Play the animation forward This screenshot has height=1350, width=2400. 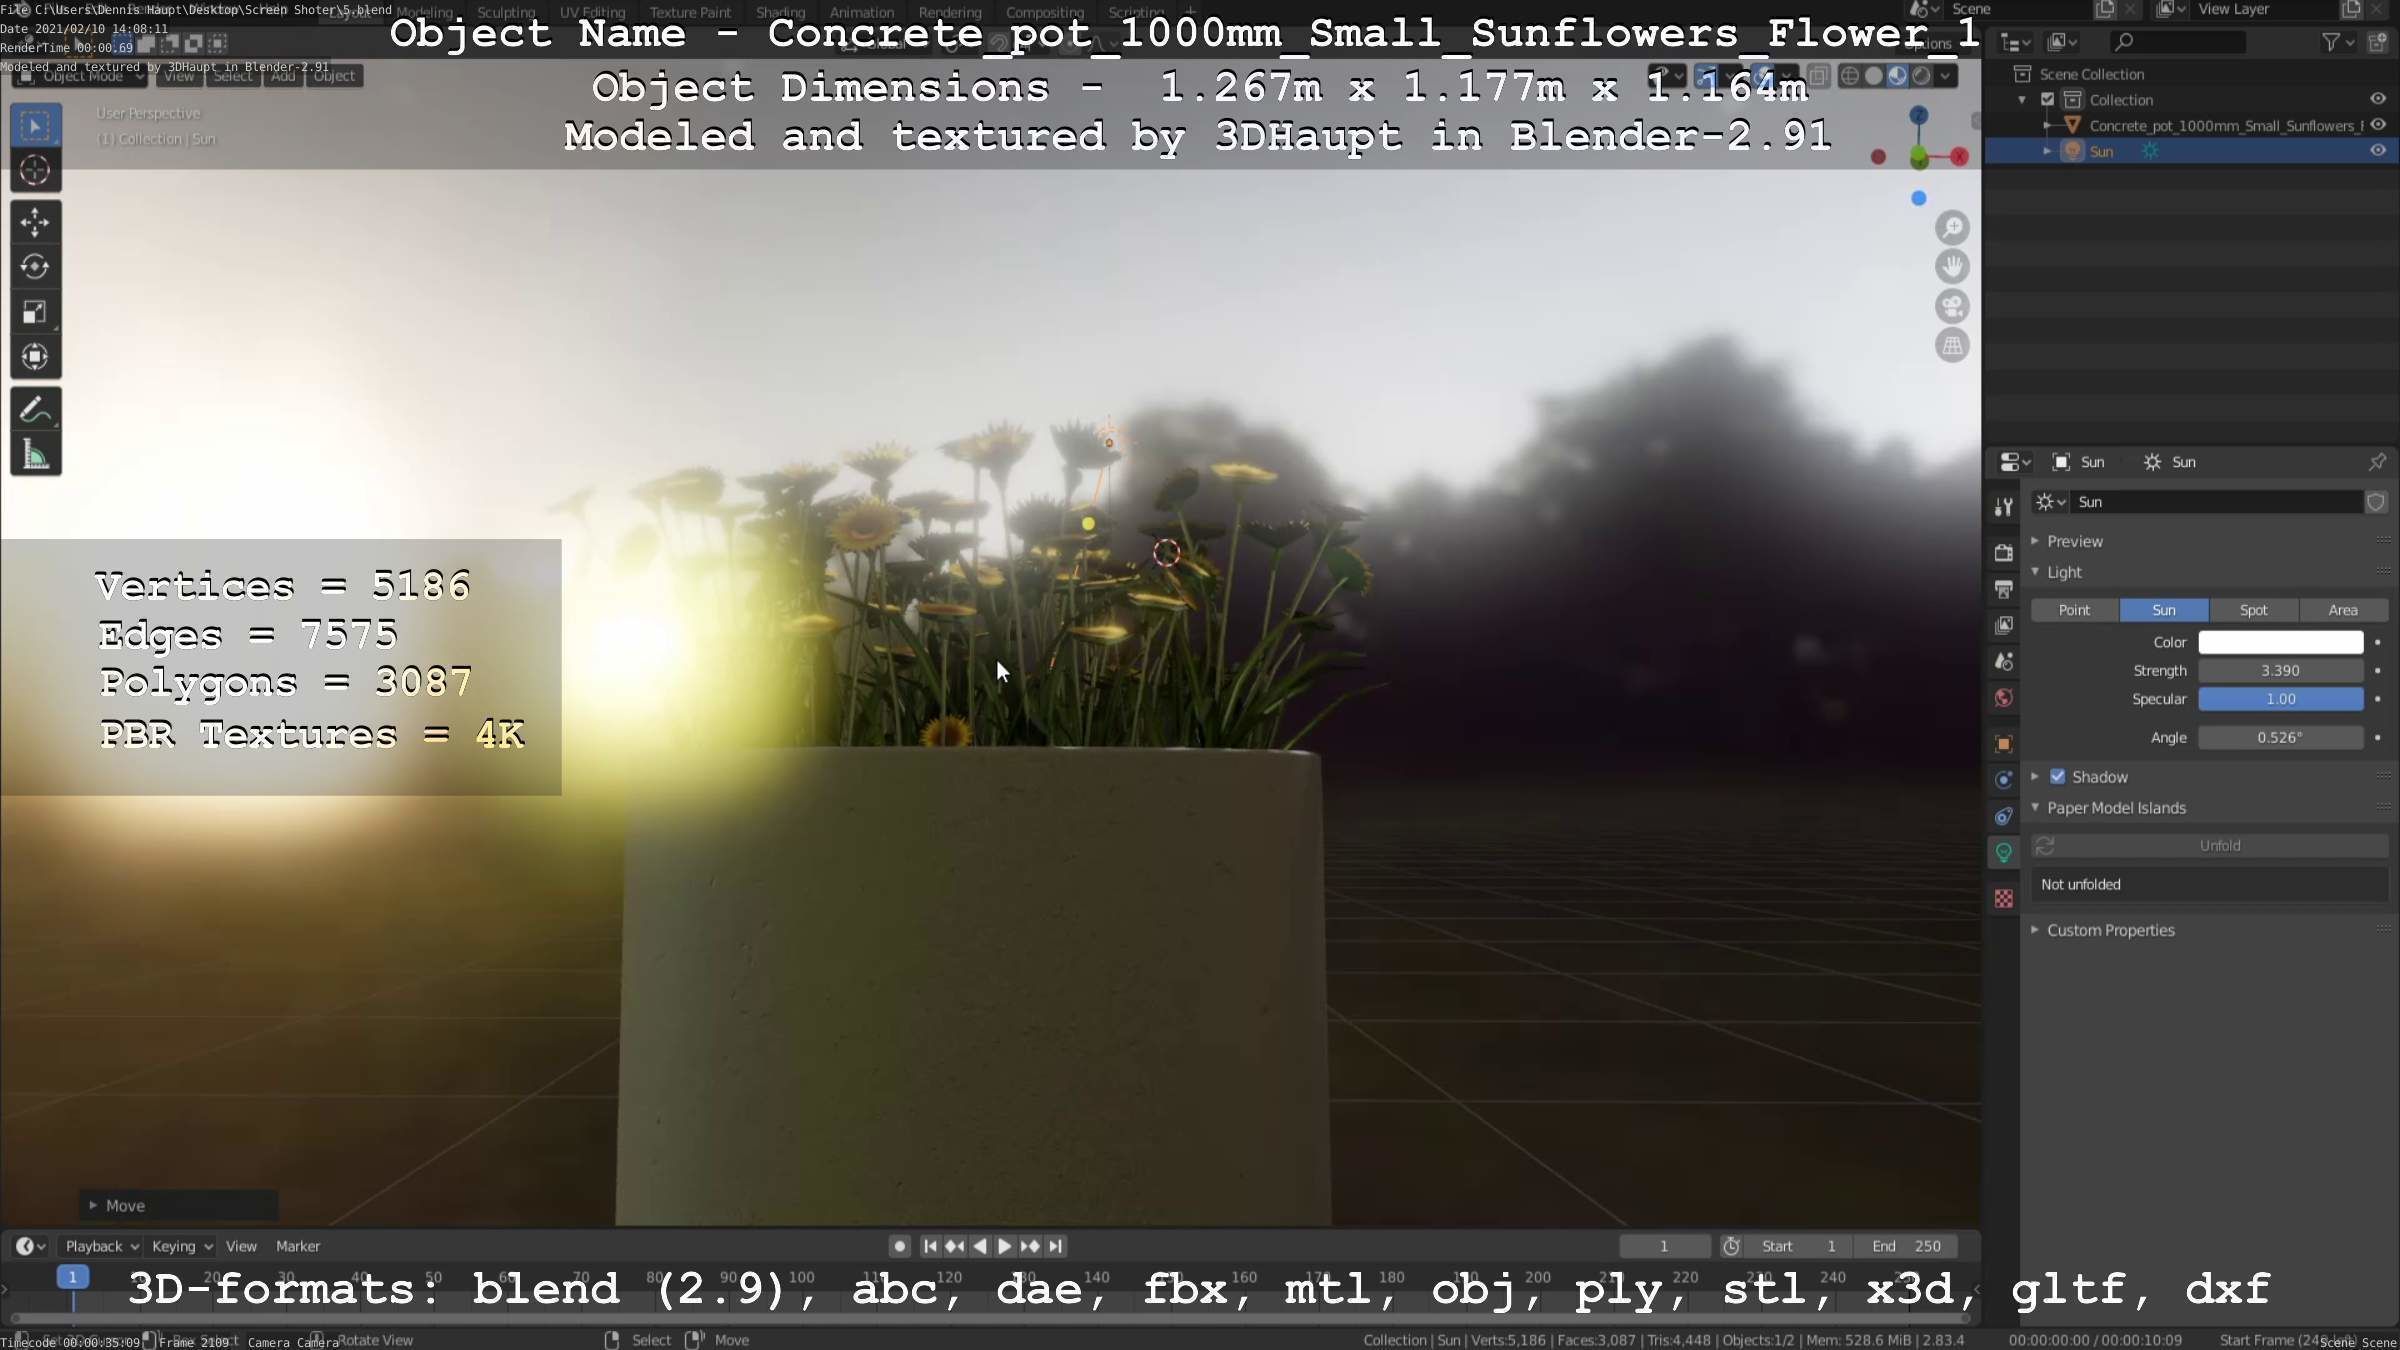(1005, 1246)
